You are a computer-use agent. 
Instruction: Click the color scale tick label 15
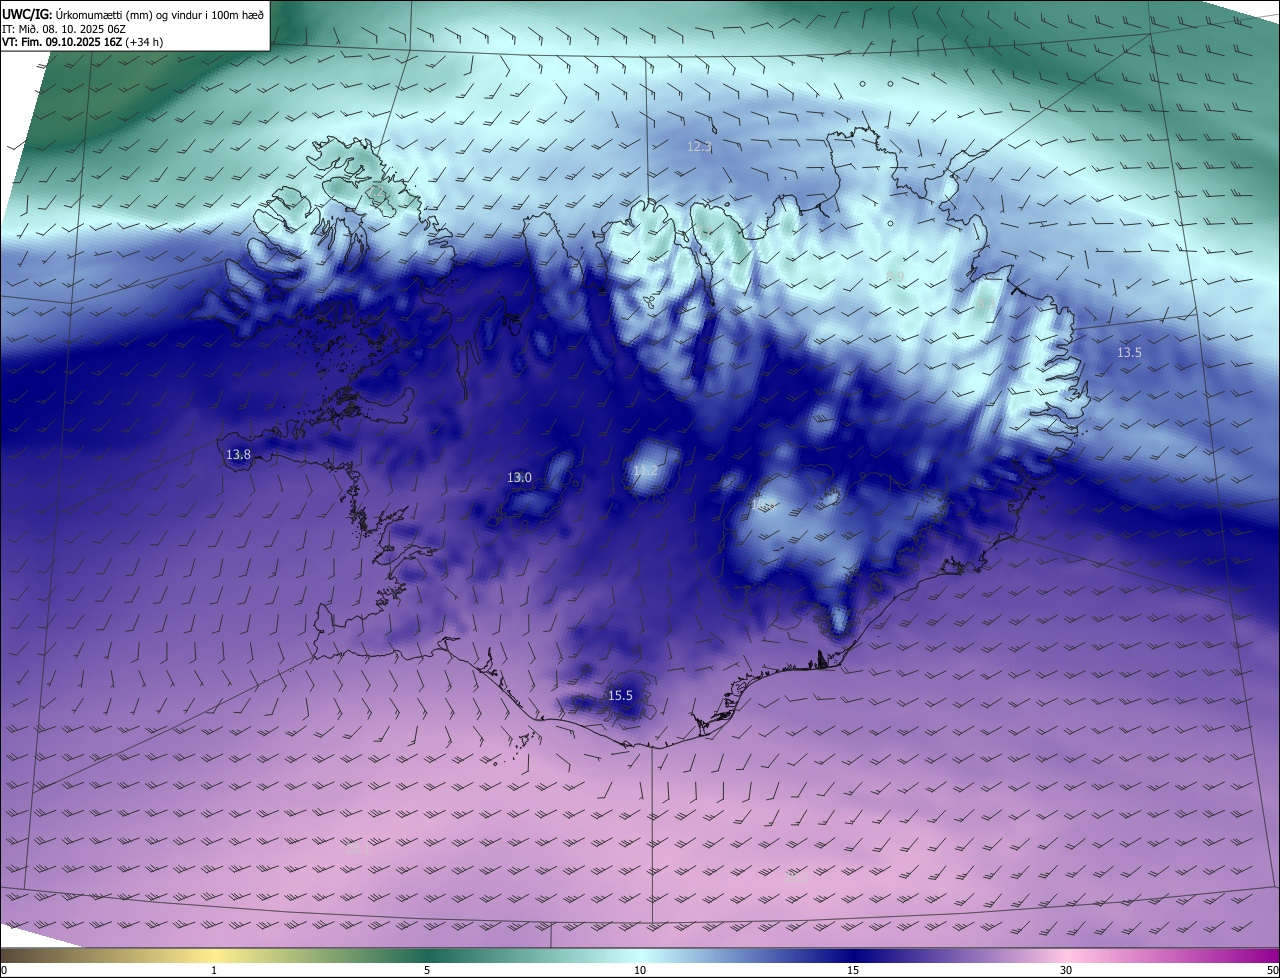pos(853,970)
